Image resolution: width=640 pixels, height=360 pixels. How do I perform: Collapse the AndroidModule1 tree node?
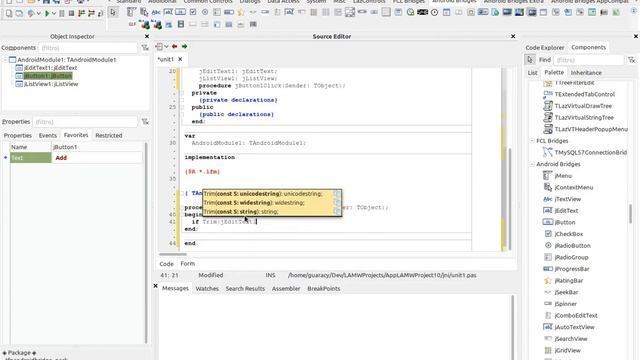point(5,60)
